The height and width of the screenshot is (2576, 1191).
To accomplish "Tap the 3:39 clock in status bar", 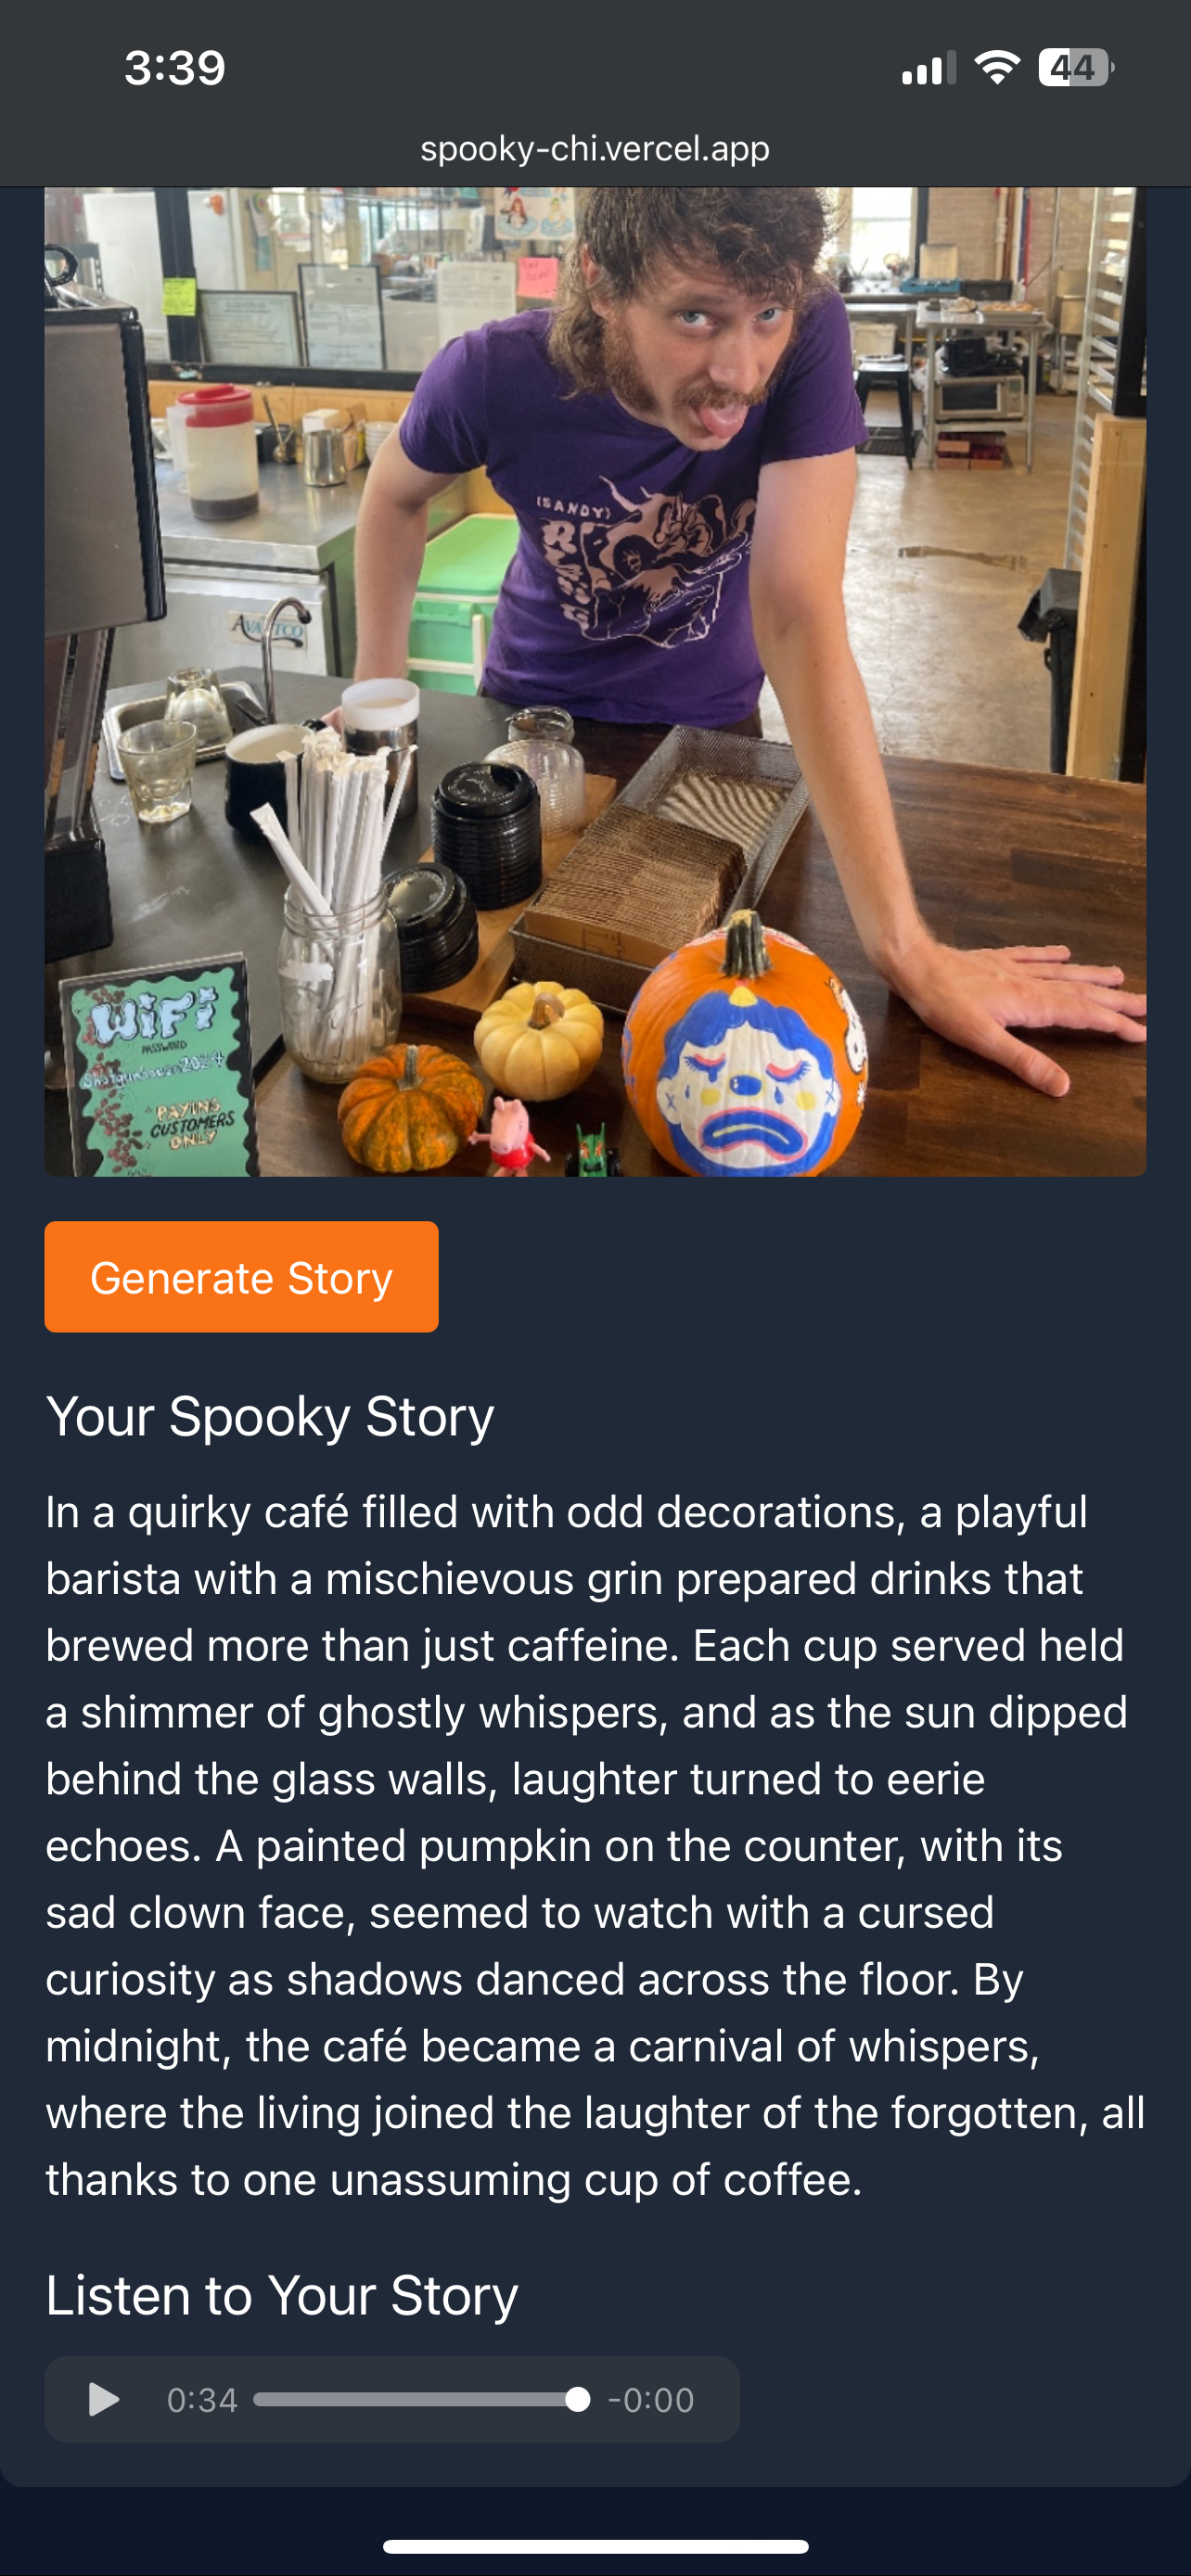I will tap(175, 68).
